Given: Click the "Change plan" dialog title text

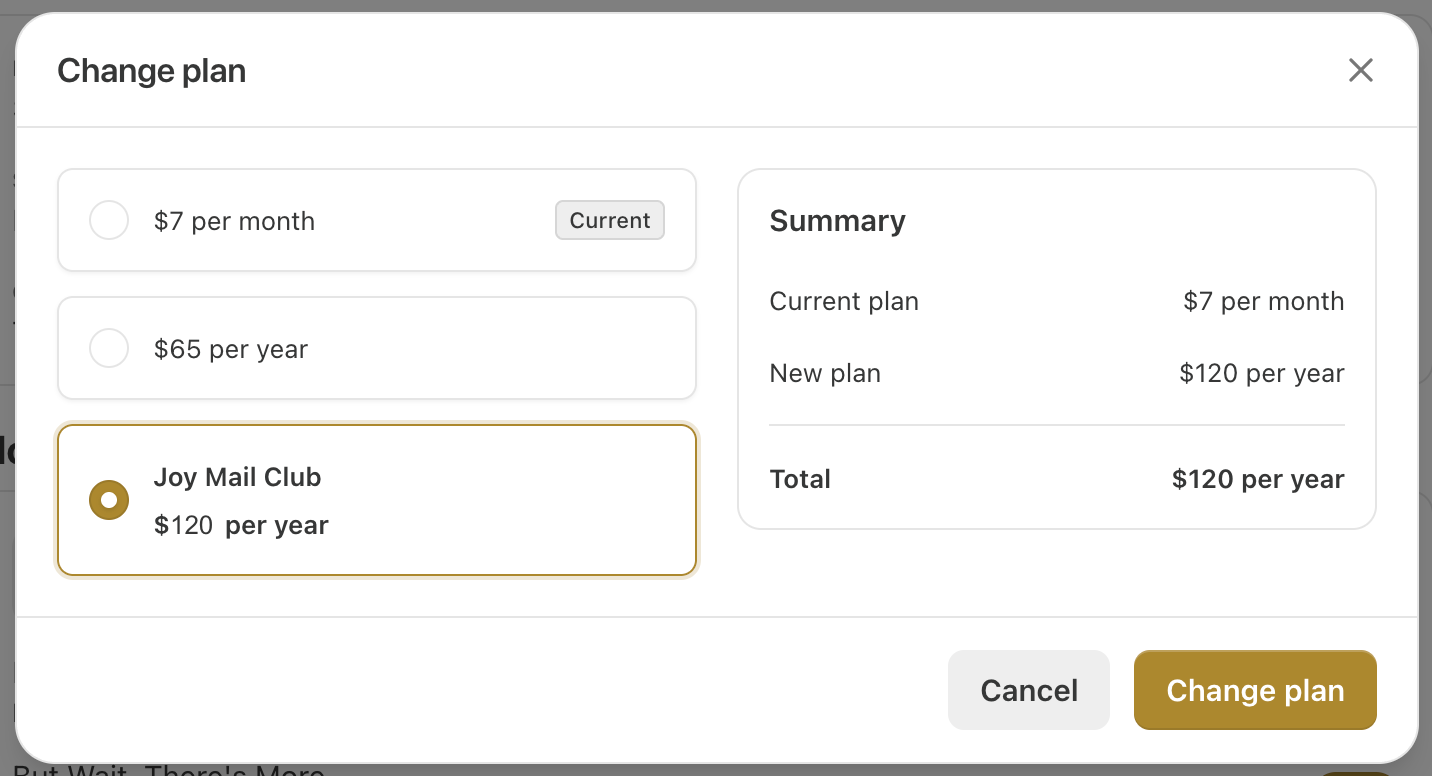Looking at the screenshot, I should [151, 71].
